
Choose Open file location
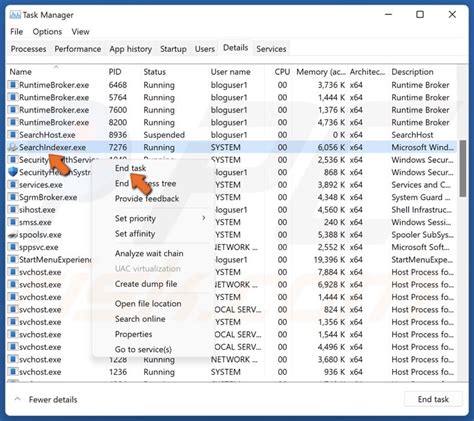[x=148, y=304]
